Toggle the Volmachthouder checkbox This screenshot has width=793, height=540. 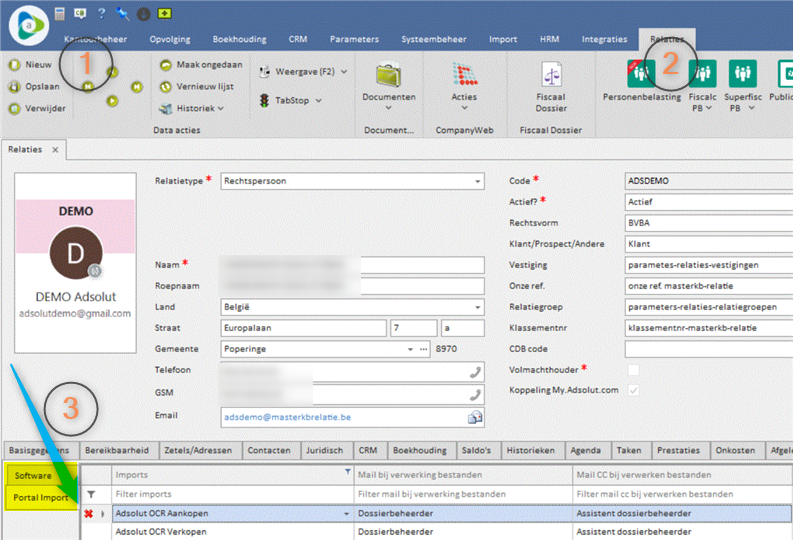click(632, 371)
